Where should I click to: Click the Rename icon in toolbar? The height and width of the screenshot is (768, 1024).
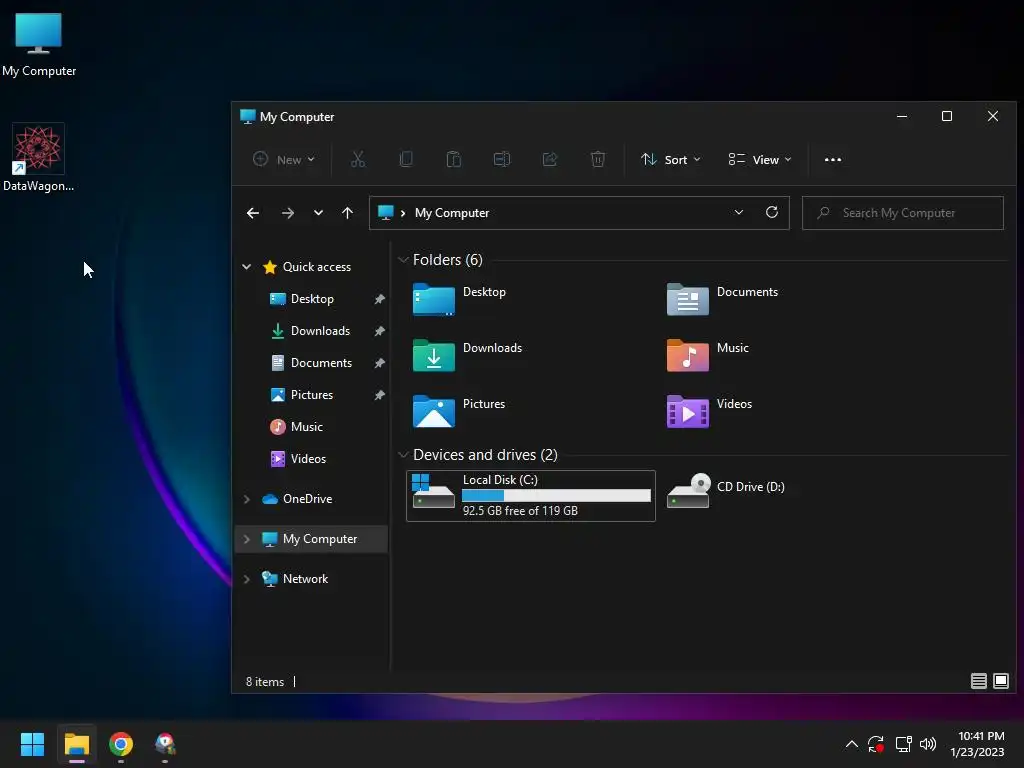[502, 159]
